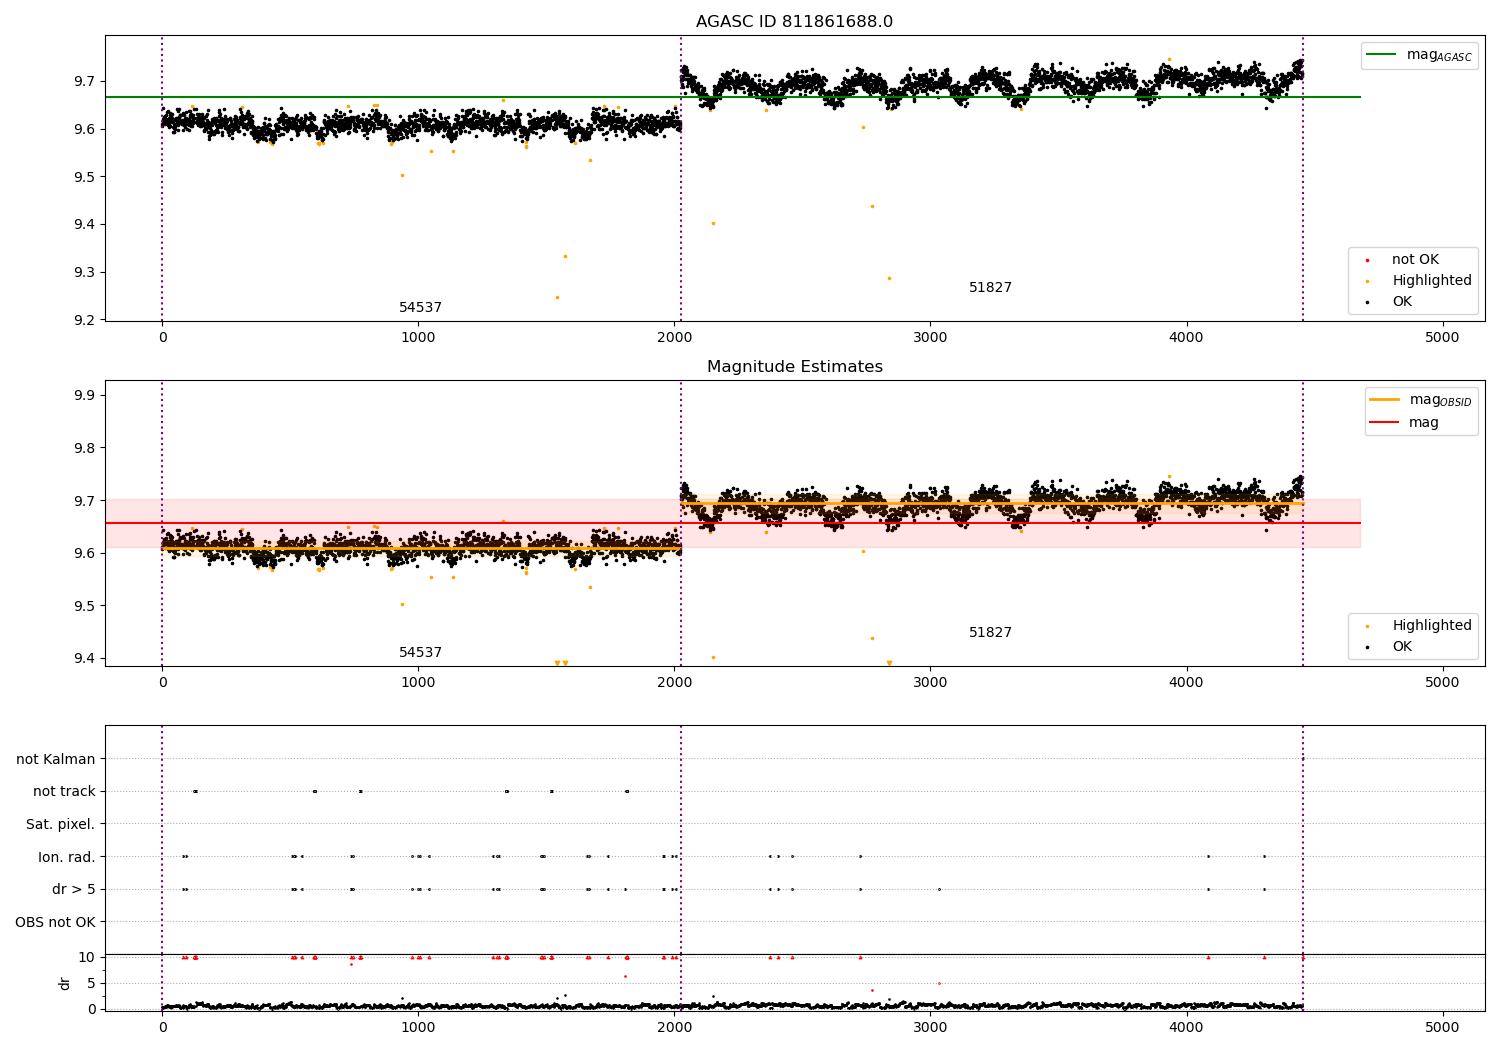
Task: Click the 3000 x-axis tick on top plot
Action: pos(930,338)
